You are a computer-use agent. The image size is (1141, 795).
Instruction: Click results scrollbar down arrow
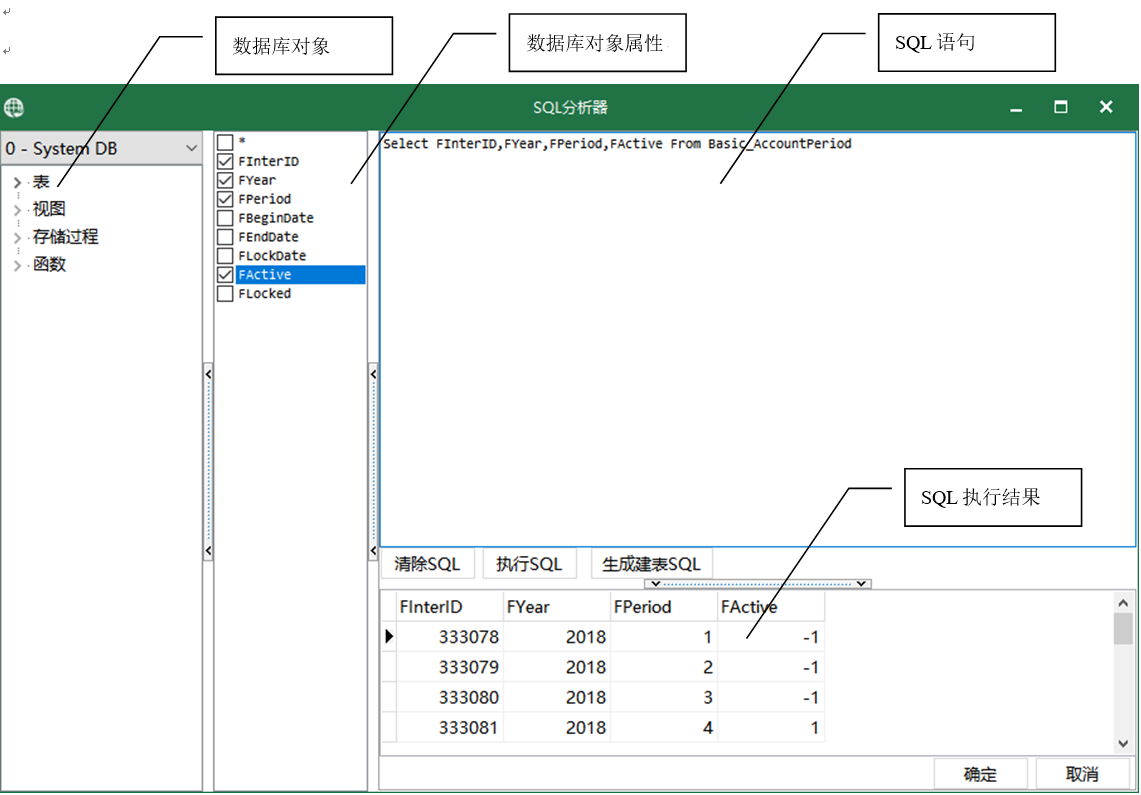(x=1123, y=743)
